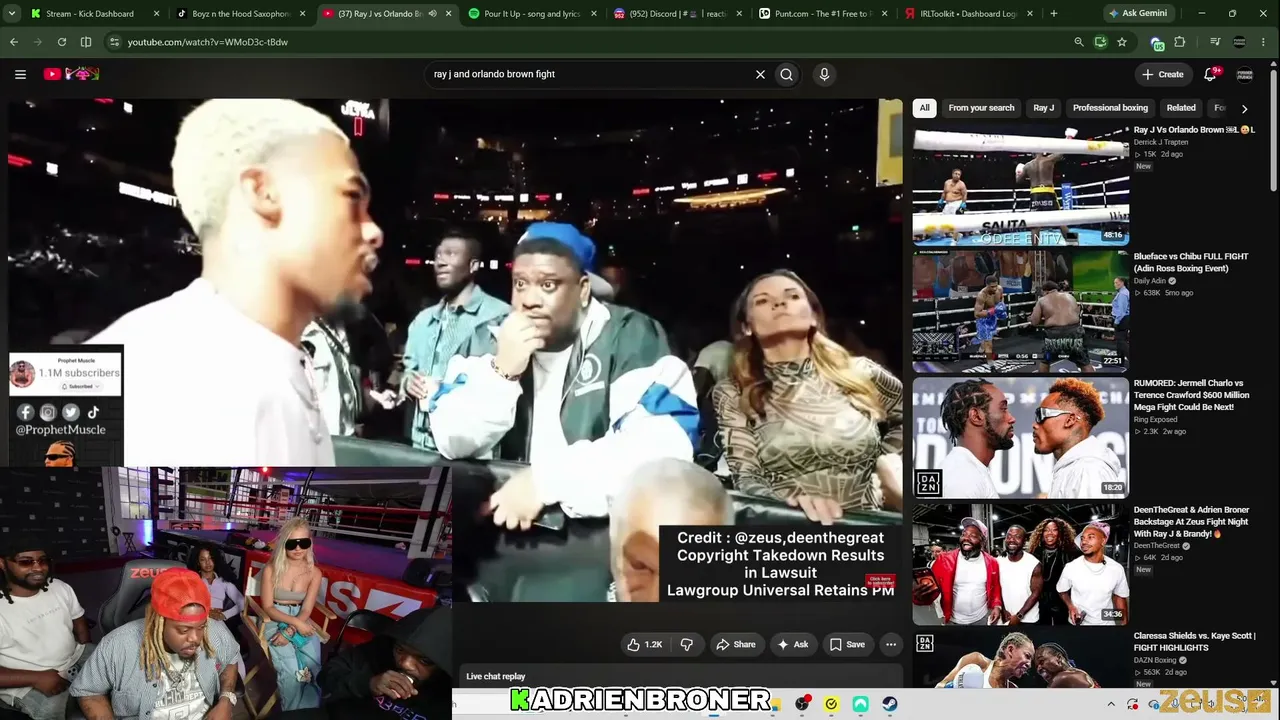Bookmark this page with the star
Viewport: 1280px width, 720px height.
tap(1122, 42)
